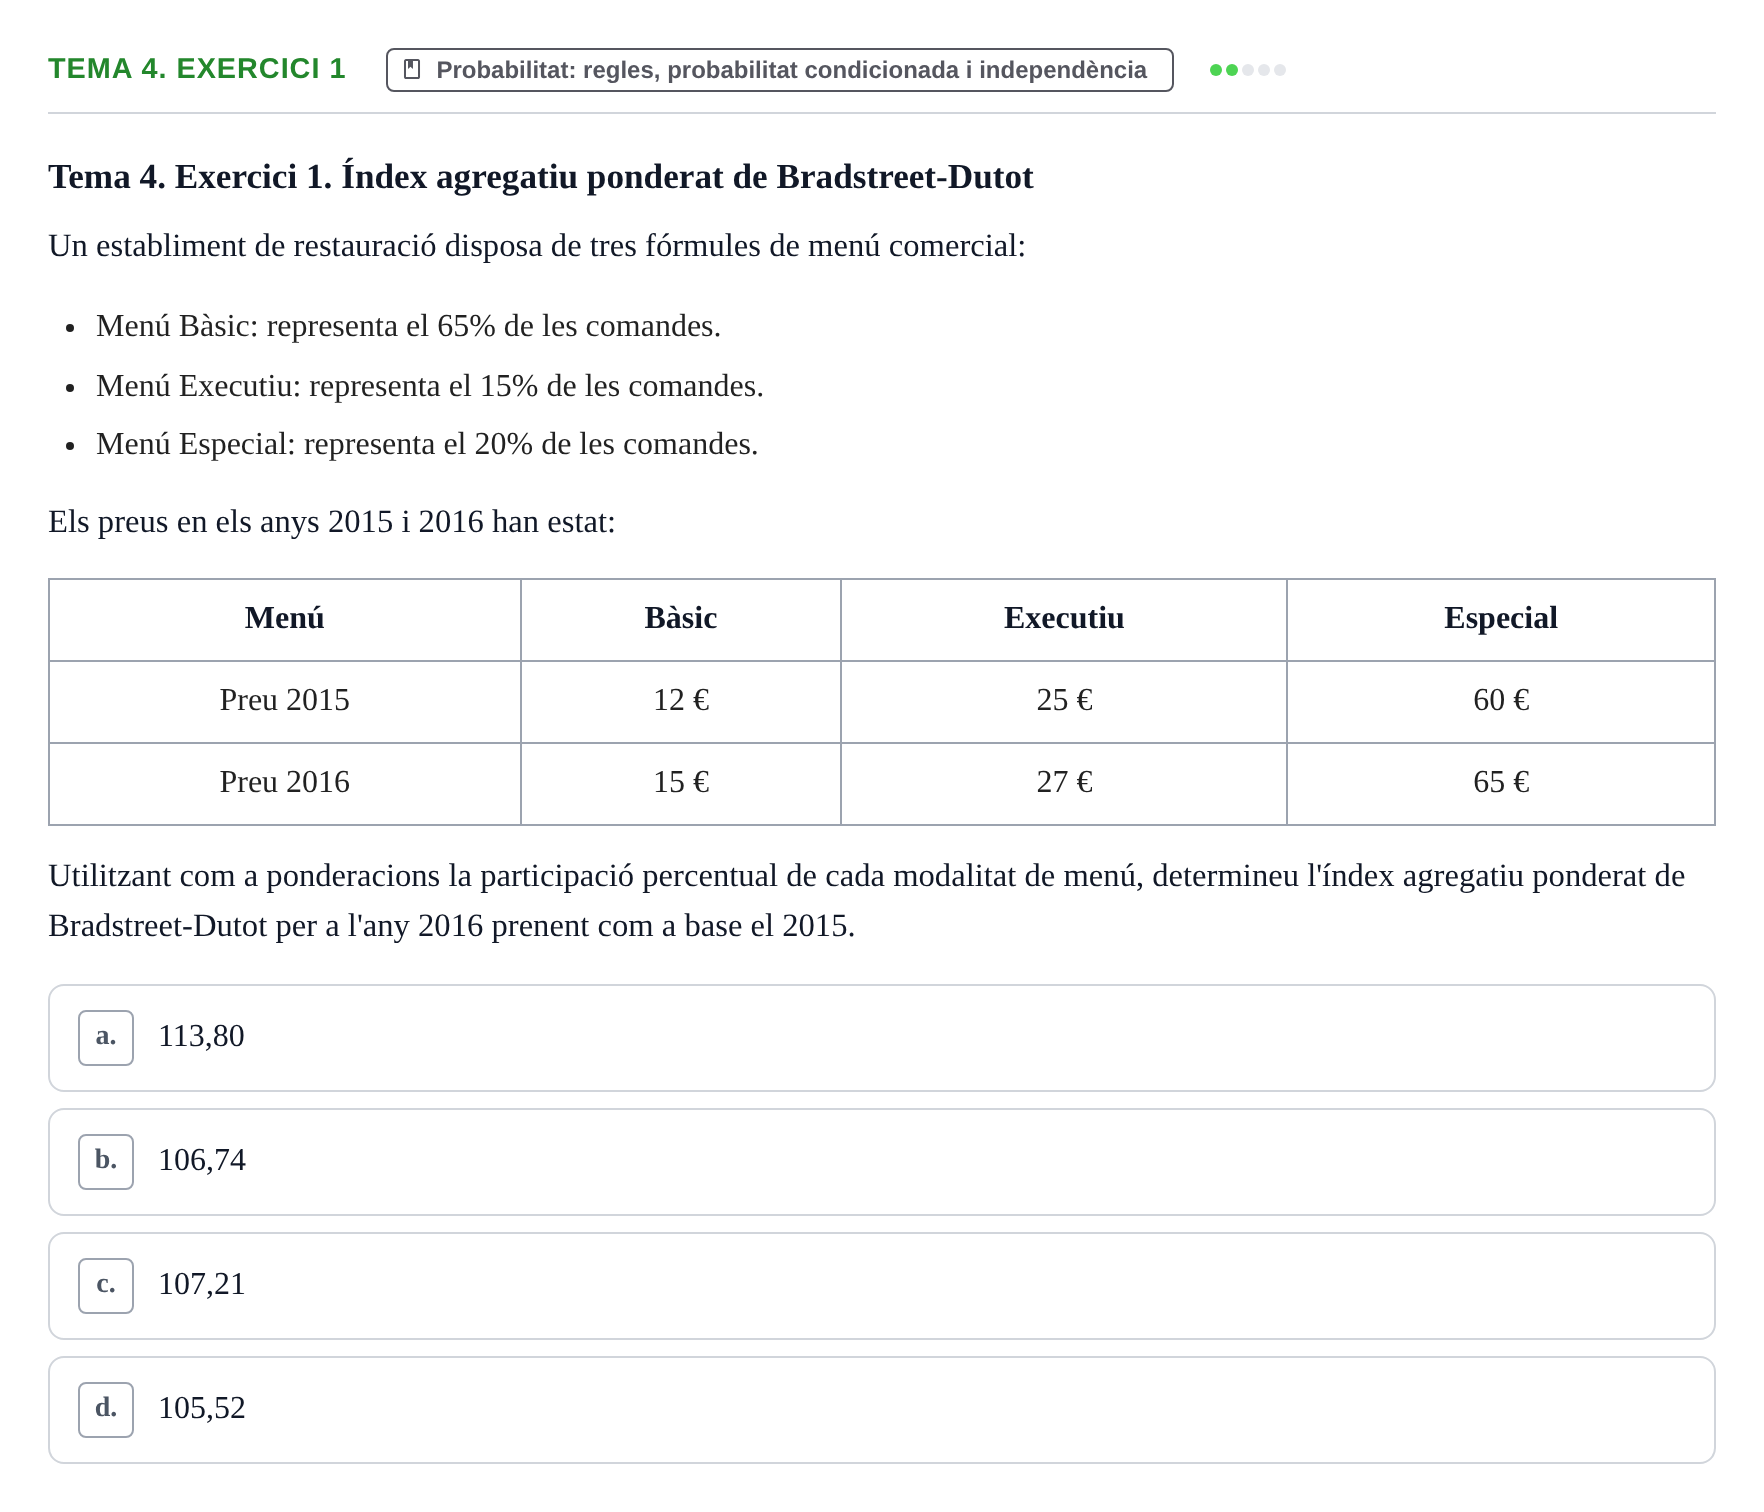The width and height of the screenshot is (1764, 1512).
Task: Click the exercise title about Bradstreet-Dutot
Action: pyautogui.click(x=541, y=177)
